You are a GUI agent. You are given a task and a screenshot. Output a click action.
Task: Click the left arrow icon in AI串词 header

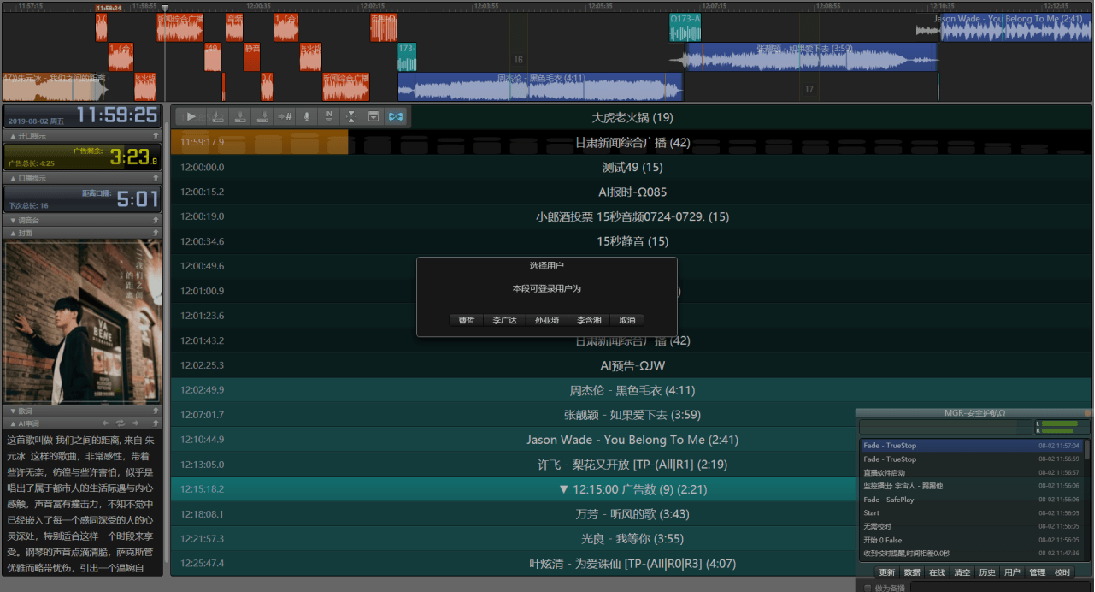click(x=106, y=423)
